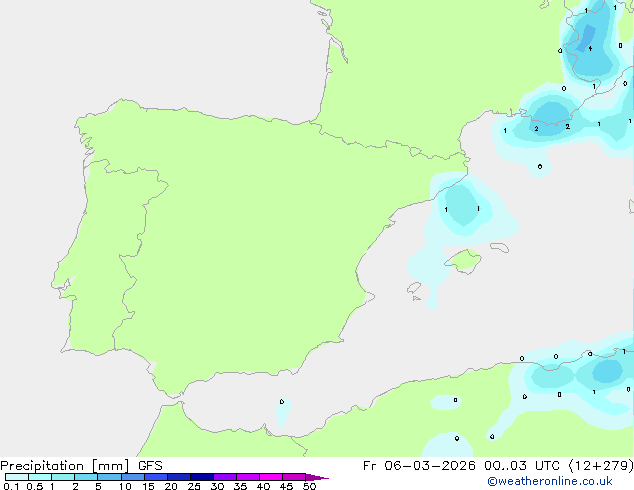Screen dimensions: 634x490
Task: Click the 1–2 mm legend color swatch
Action: point(63,477)
